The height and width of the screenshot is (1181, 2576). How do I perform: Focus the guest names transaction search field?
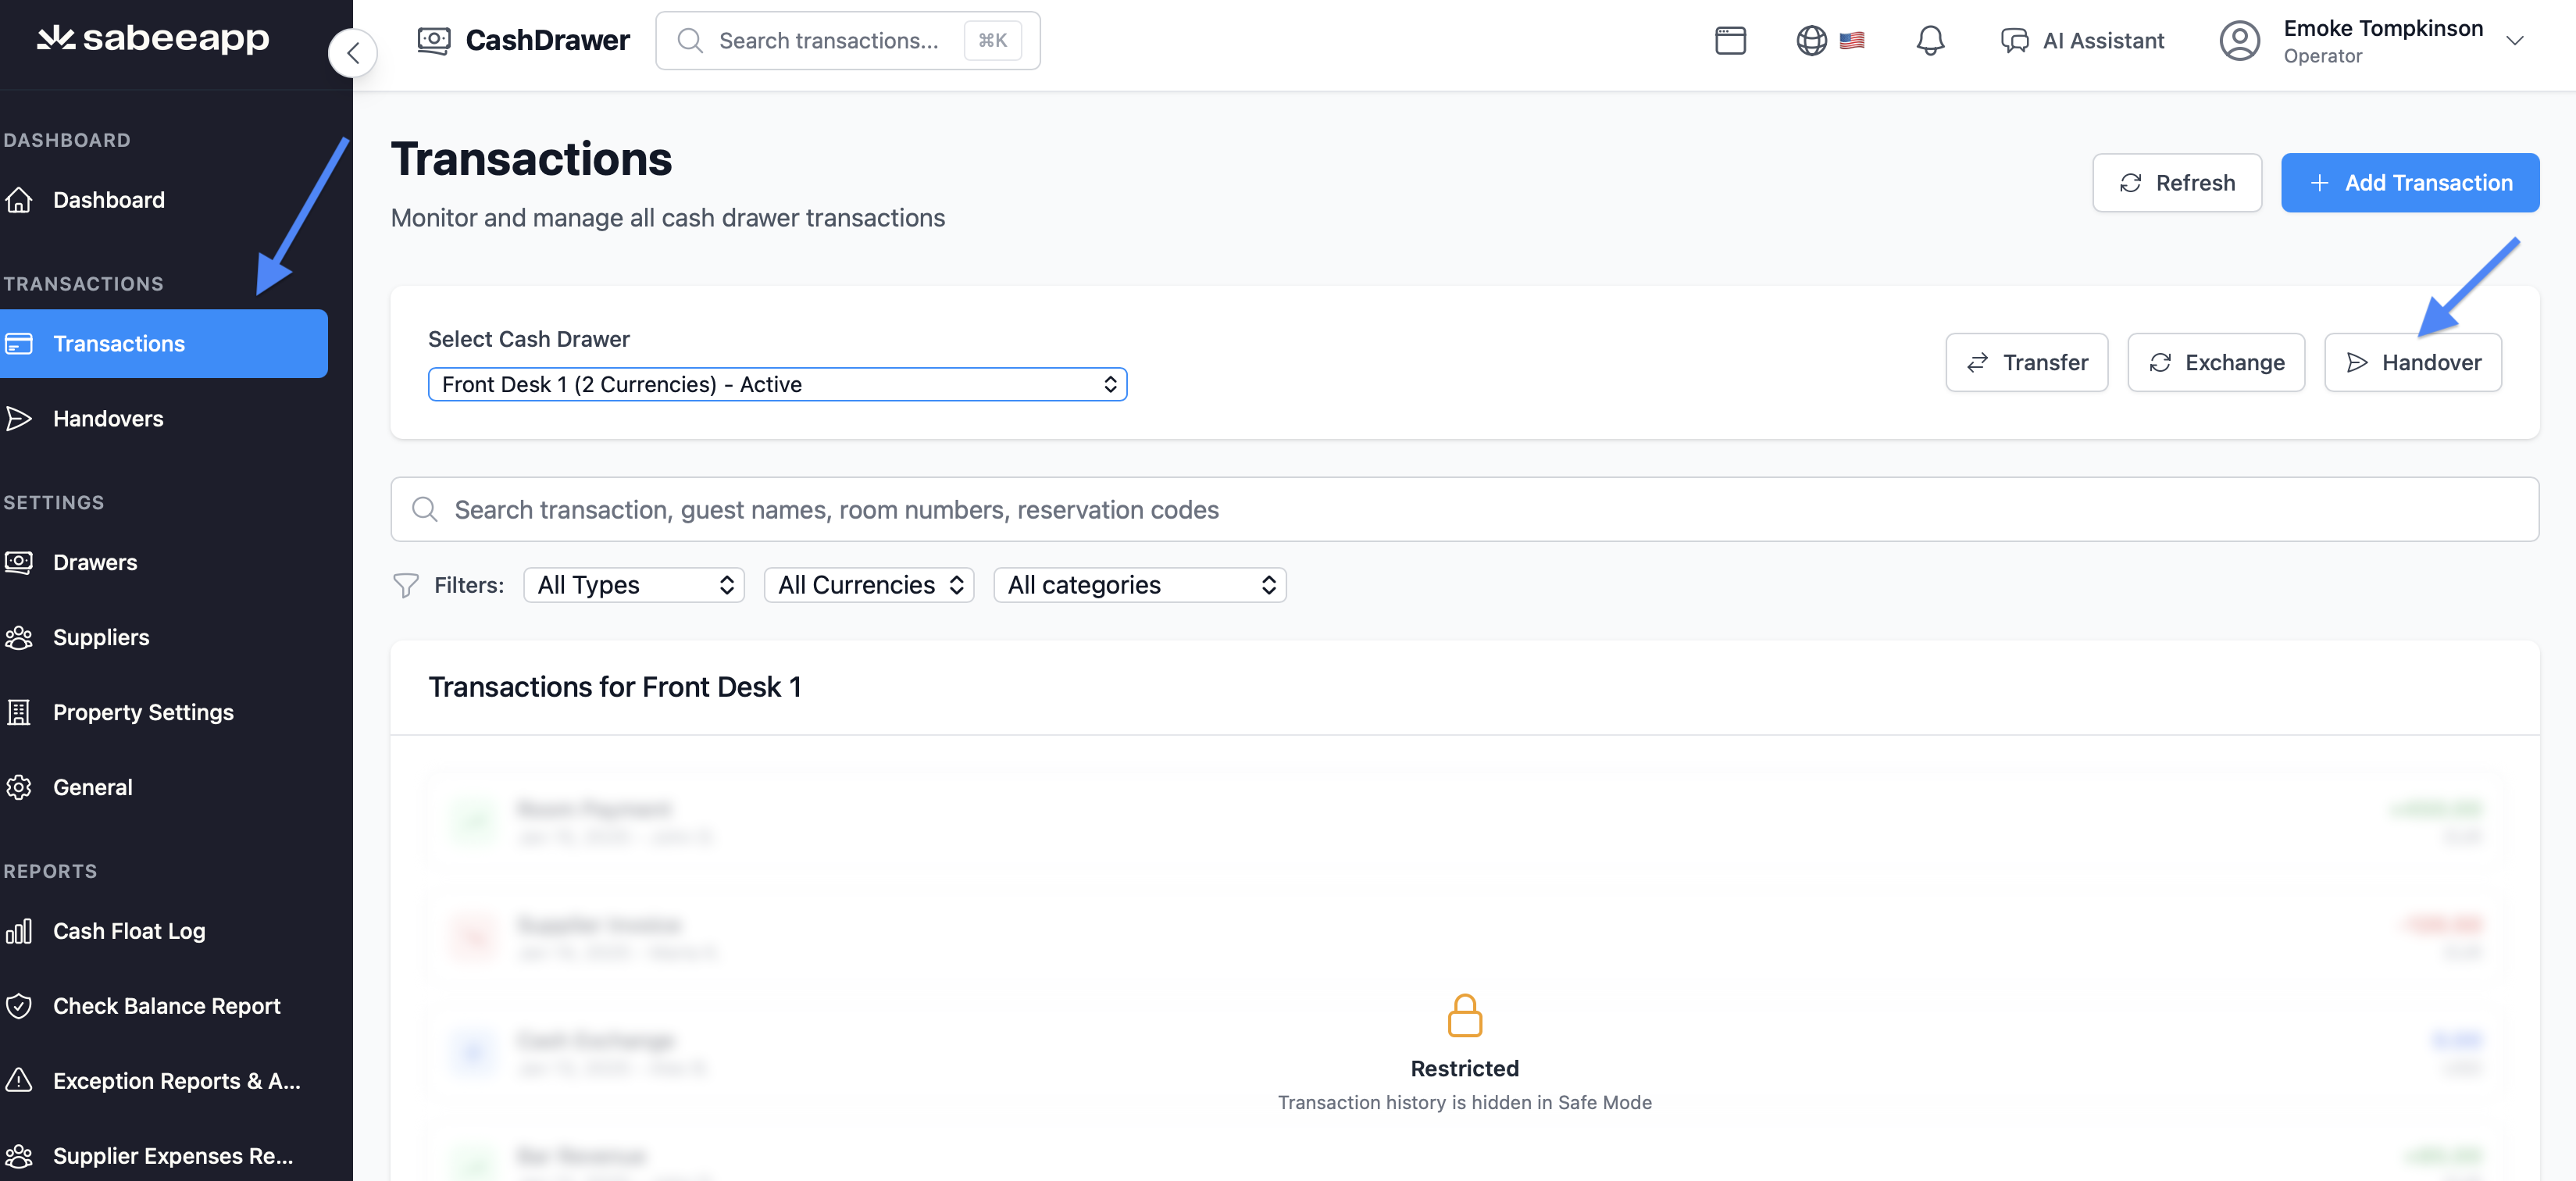1464,510
